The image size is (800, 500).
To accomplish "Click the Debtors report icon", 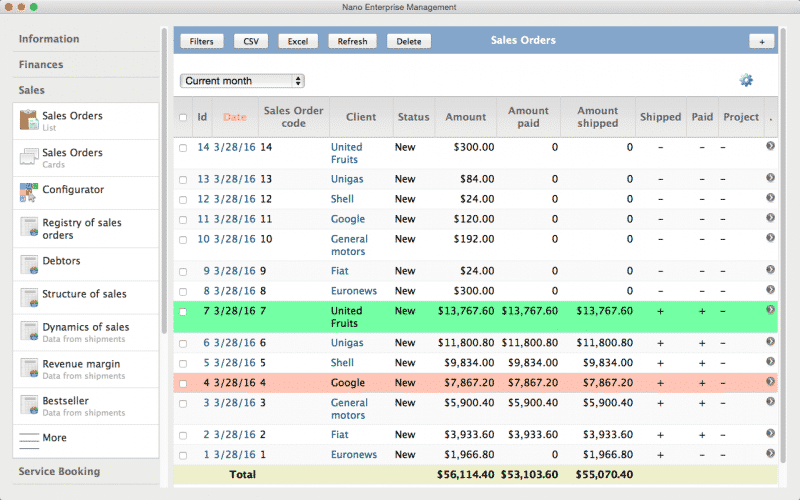I will (28, 263).
